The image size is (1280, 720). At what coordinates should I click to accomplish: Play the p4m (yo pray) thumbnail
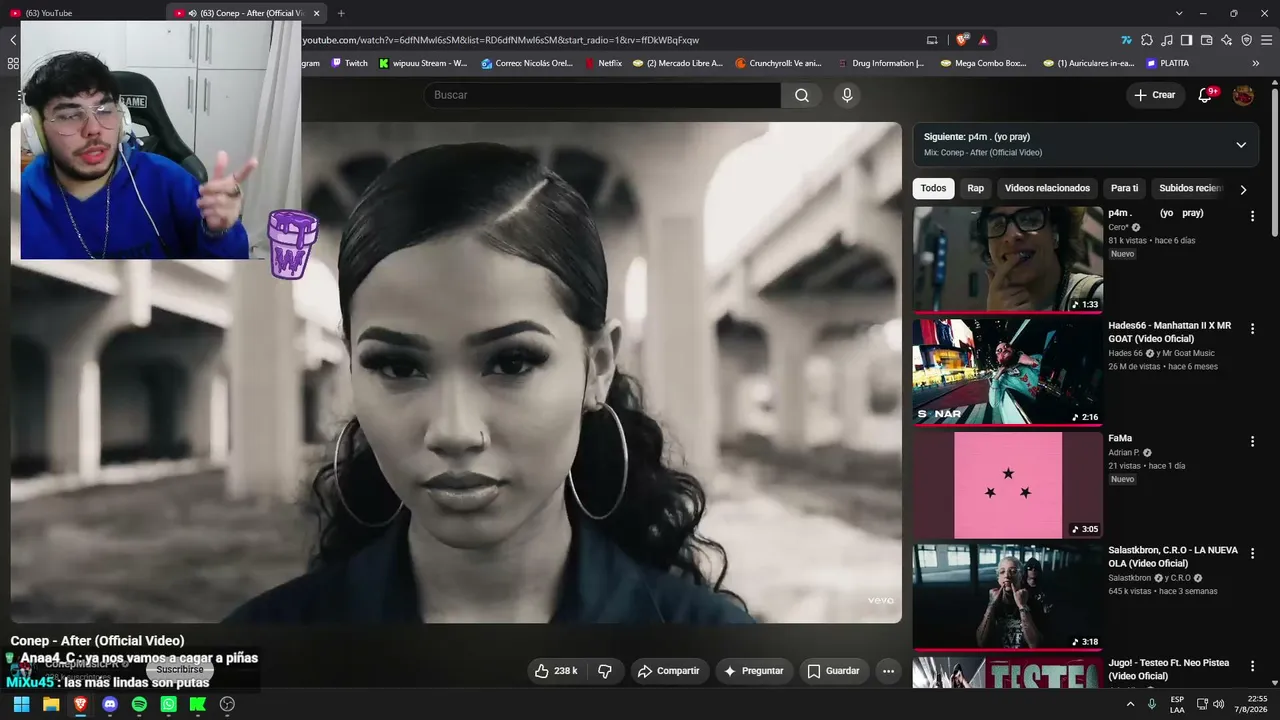pos(1008,259)
